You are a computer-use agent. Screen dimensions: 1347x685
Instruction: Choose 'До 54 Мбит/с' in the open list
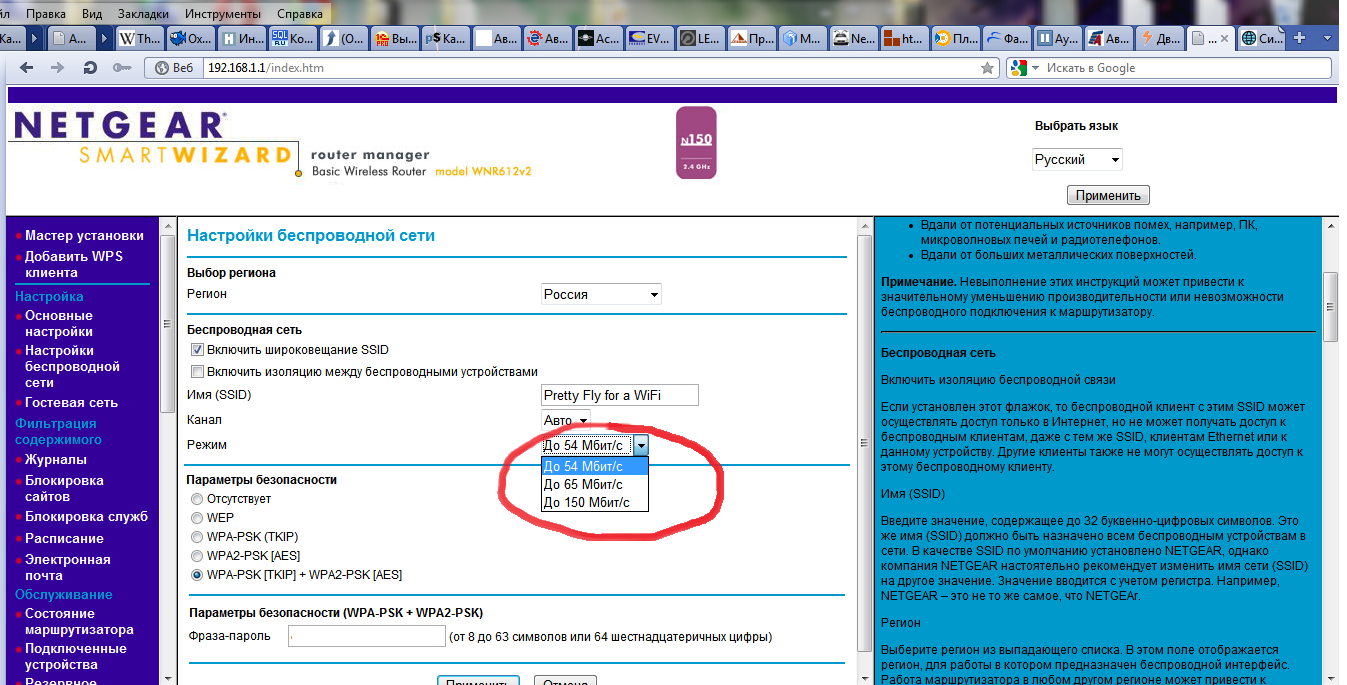coord(595,467)
